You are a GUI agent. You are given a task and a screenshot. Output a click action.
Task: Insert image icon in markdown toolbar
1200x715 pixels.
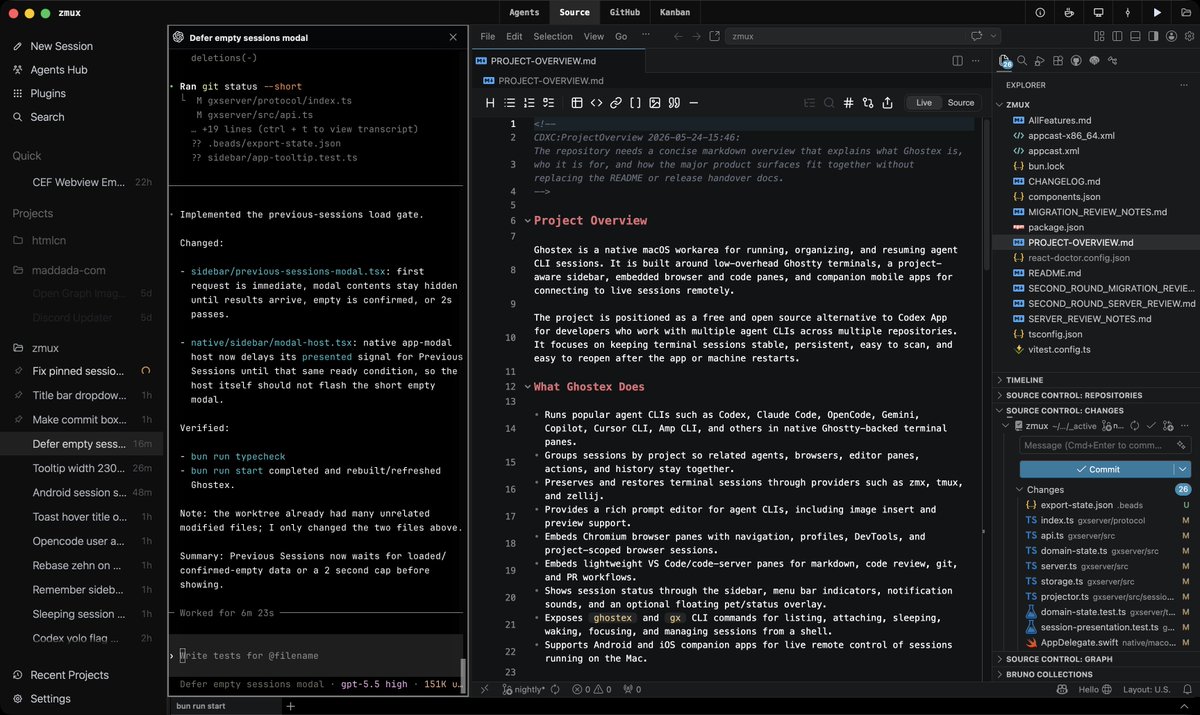655,102
